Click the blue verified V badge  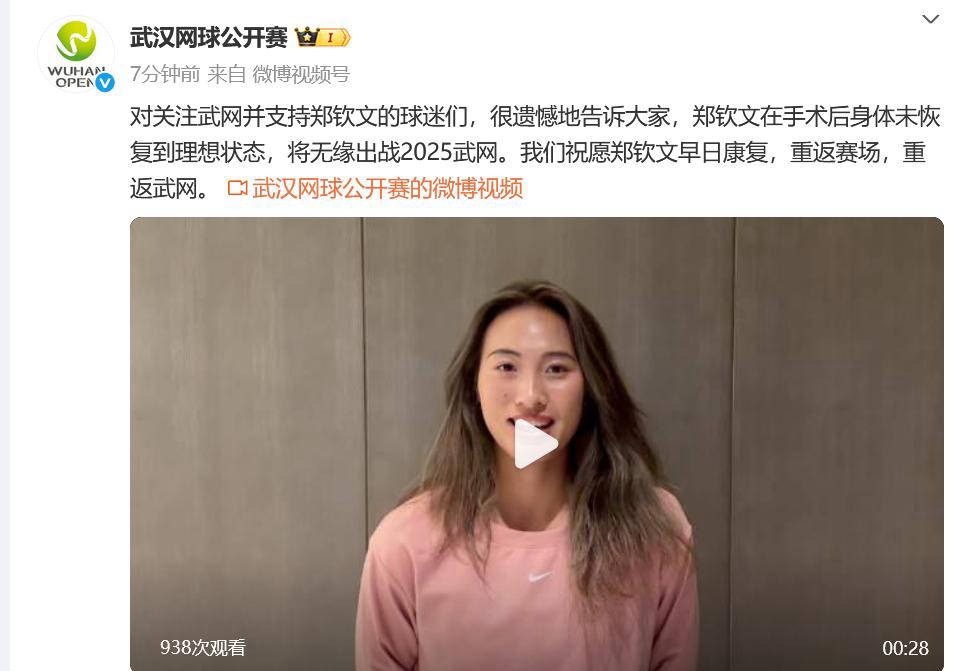tap(105, 82)
